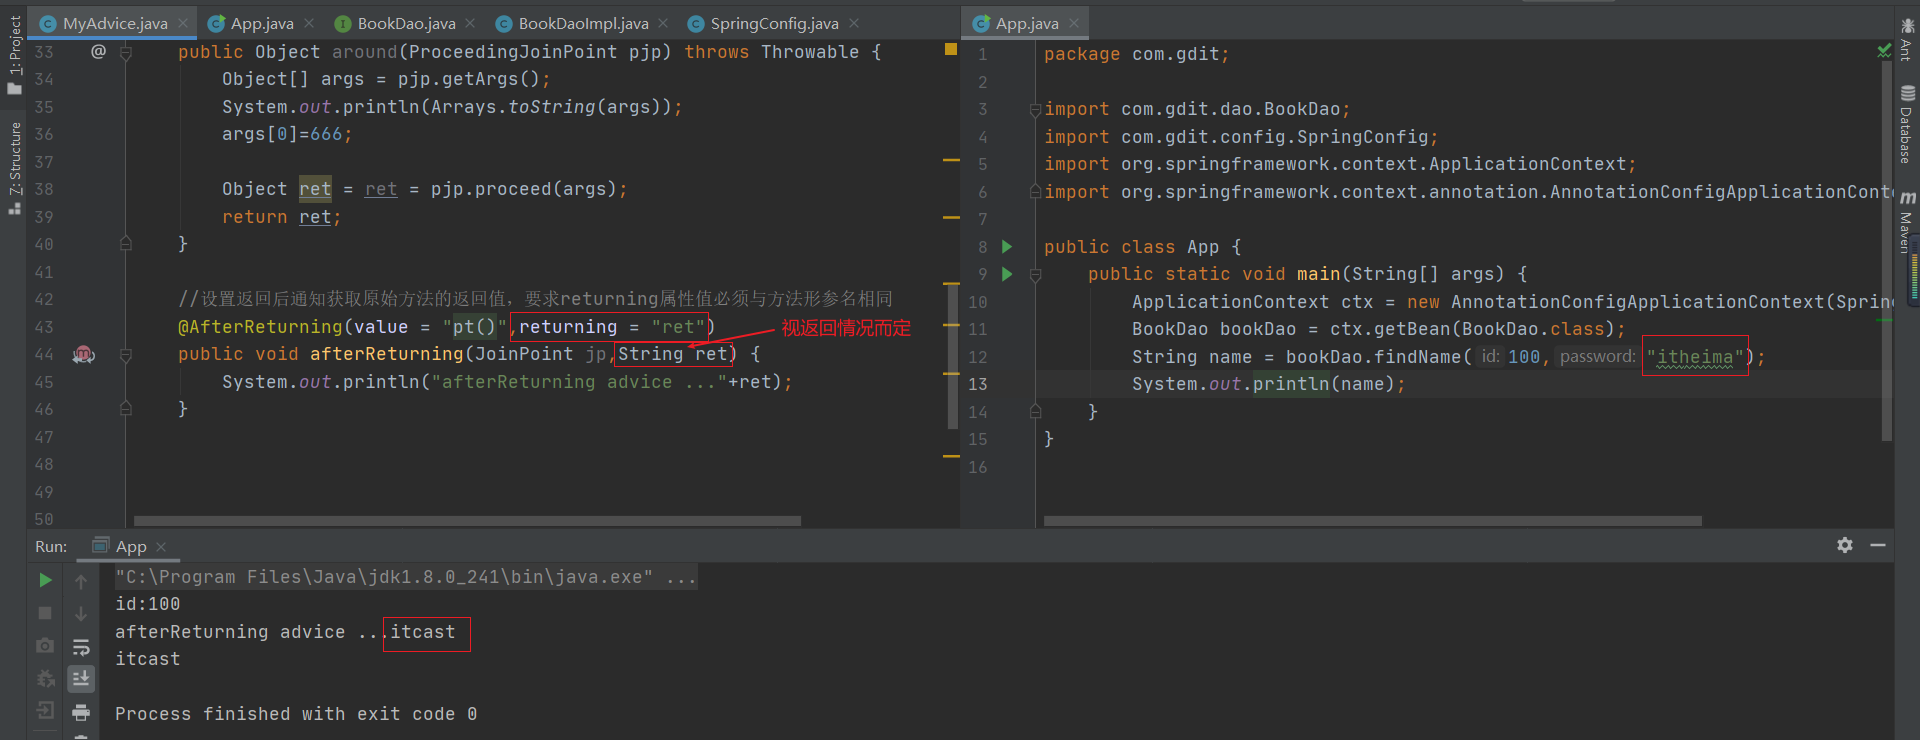Open Run panel settings gear

coord(1845,545)
